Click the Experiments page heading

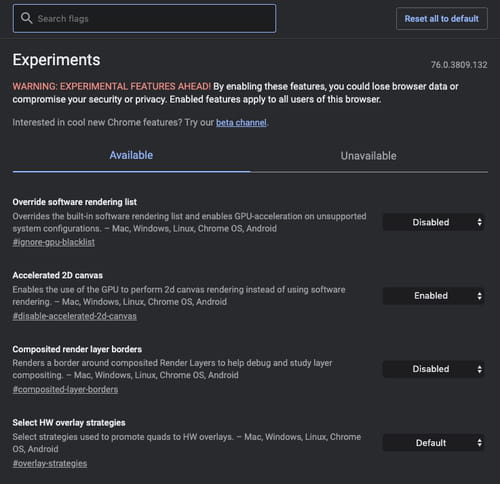point(56,60)
